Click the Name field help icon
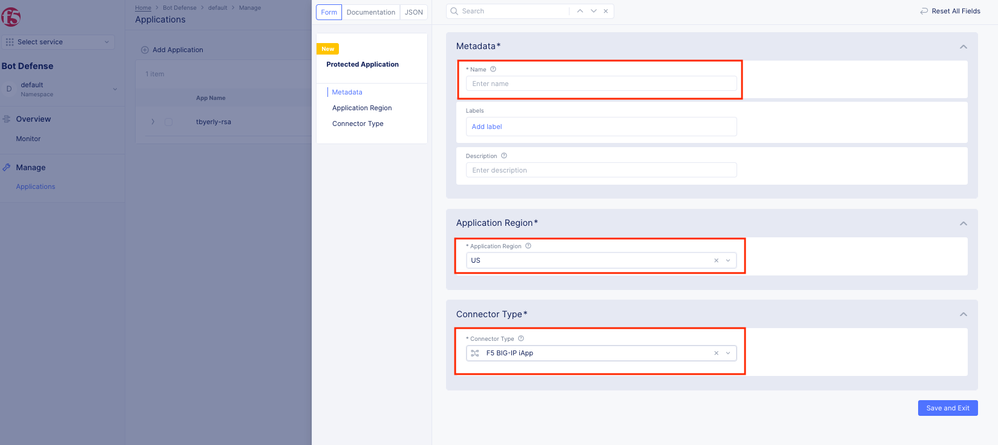The height and width of the screenshot is (445, 998). click(x=493, y=70)
